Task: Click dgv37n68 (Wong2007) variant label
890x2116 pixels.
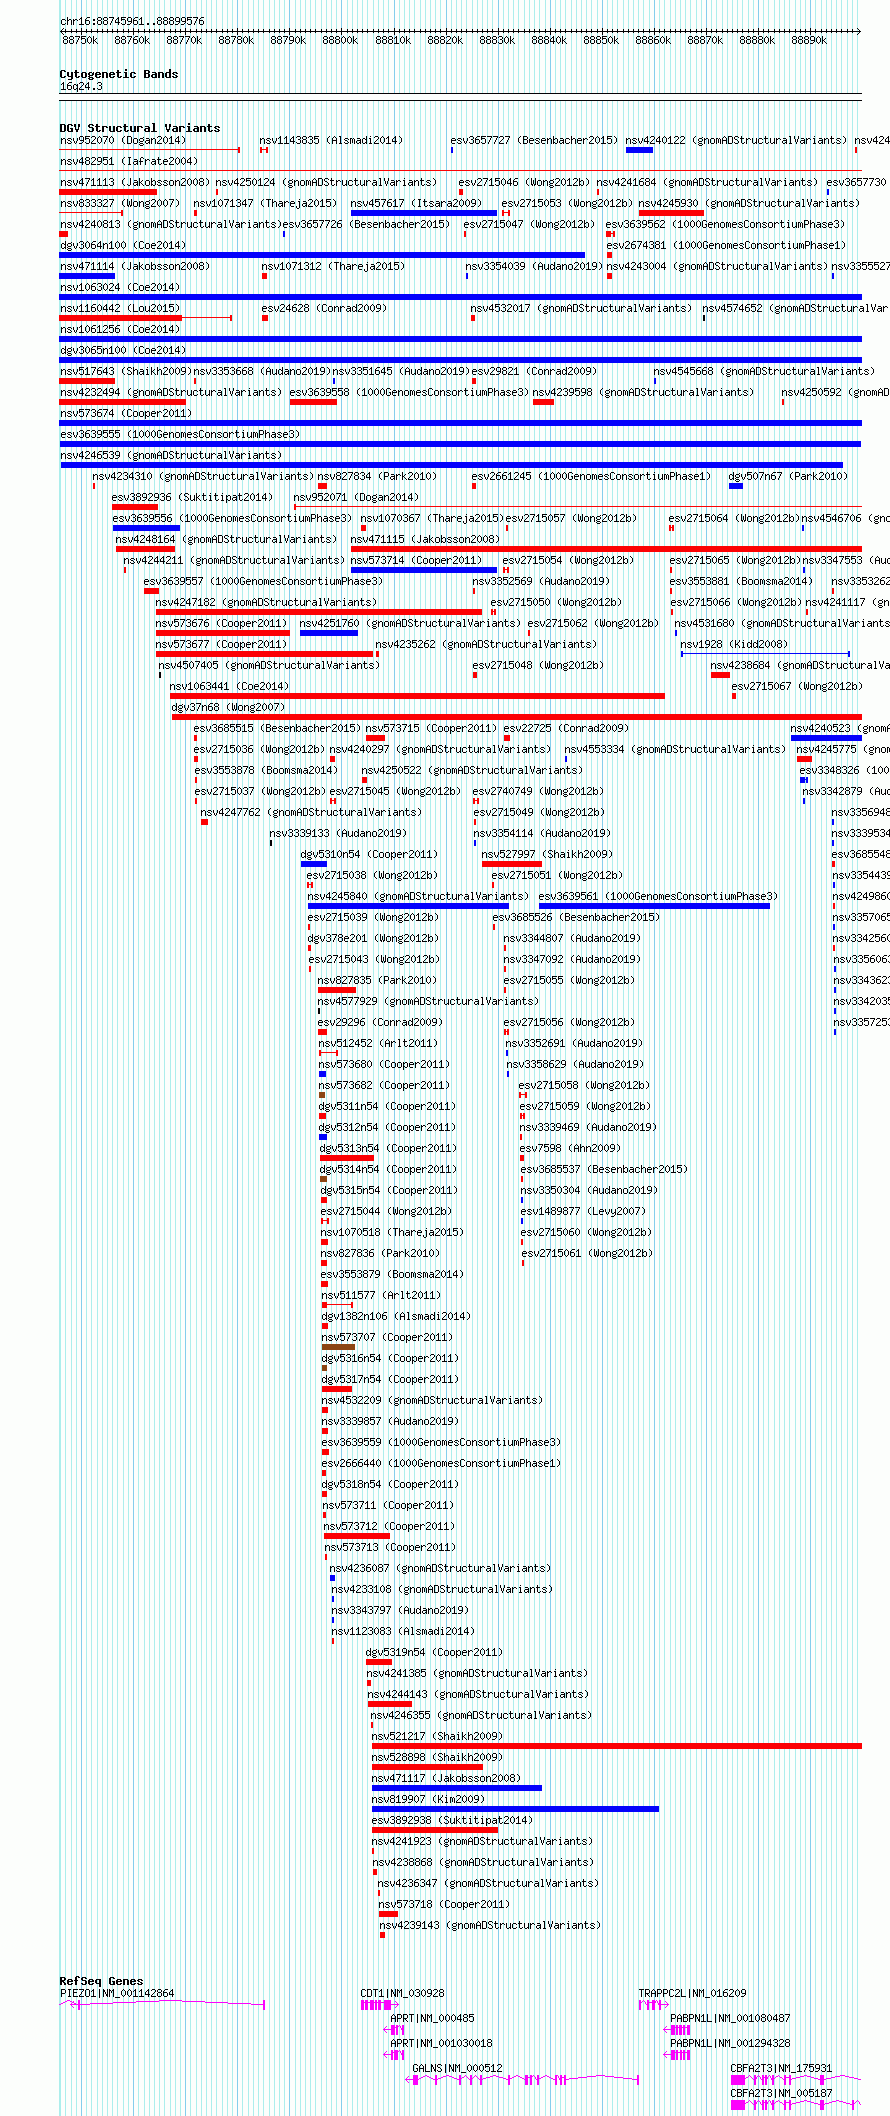Action: coord(228,707)
